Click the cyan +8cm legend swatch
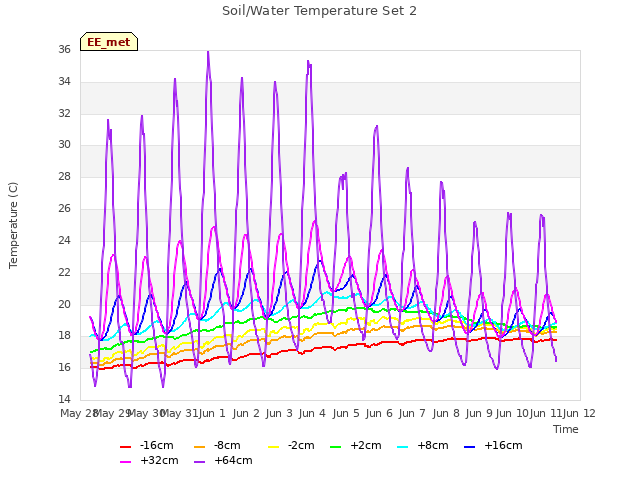The image size is (640, 480). click(x=402, y=447)
